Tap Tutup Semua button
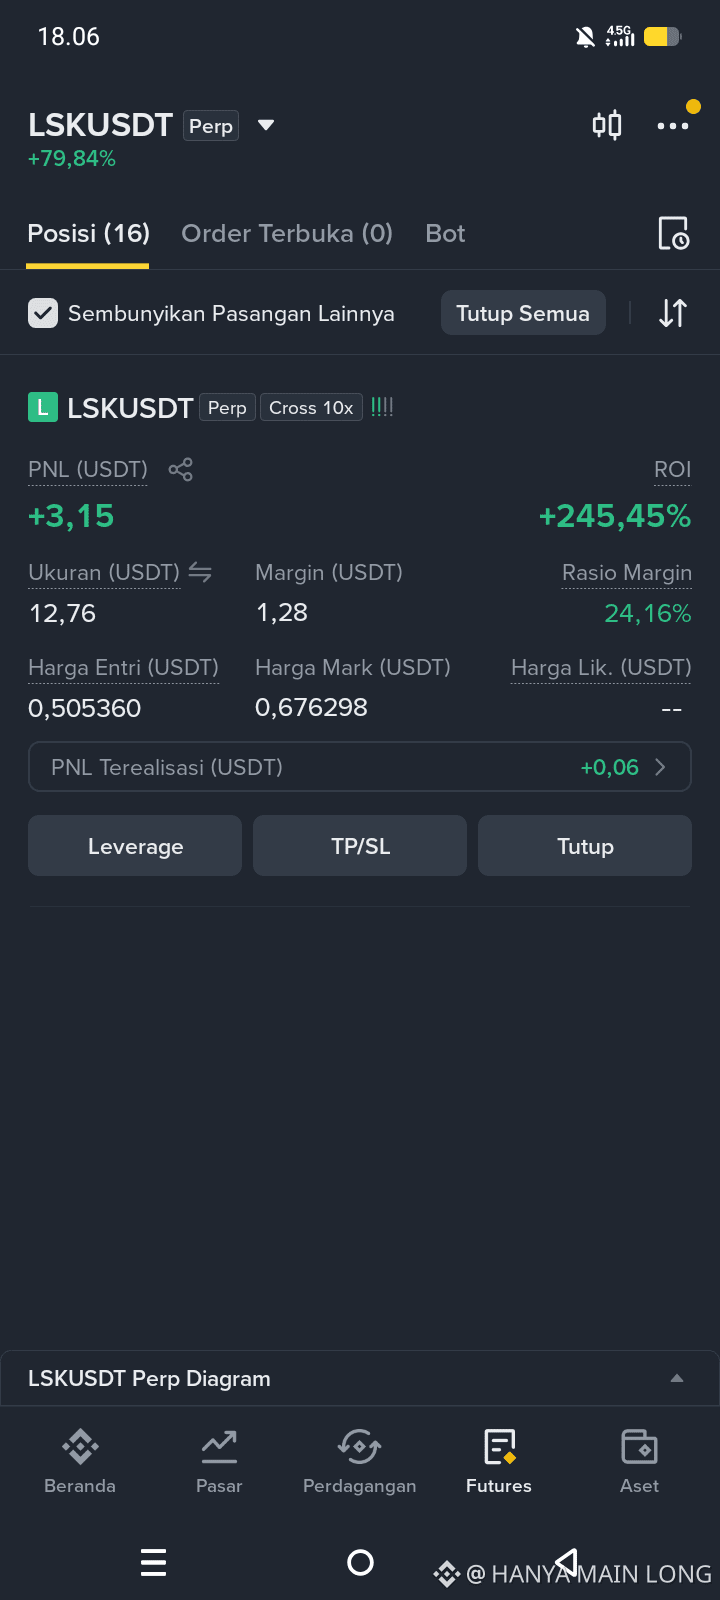This screenshot has height=1600, width=720. [x=523, y=313]
